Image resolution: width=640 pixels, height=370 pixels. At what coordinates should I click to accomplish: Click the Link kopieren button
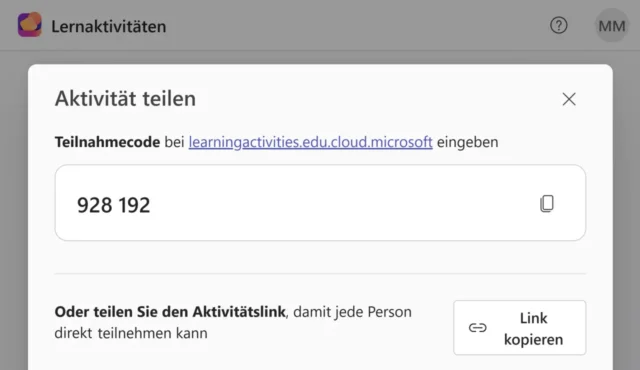(x=520, y=328)
